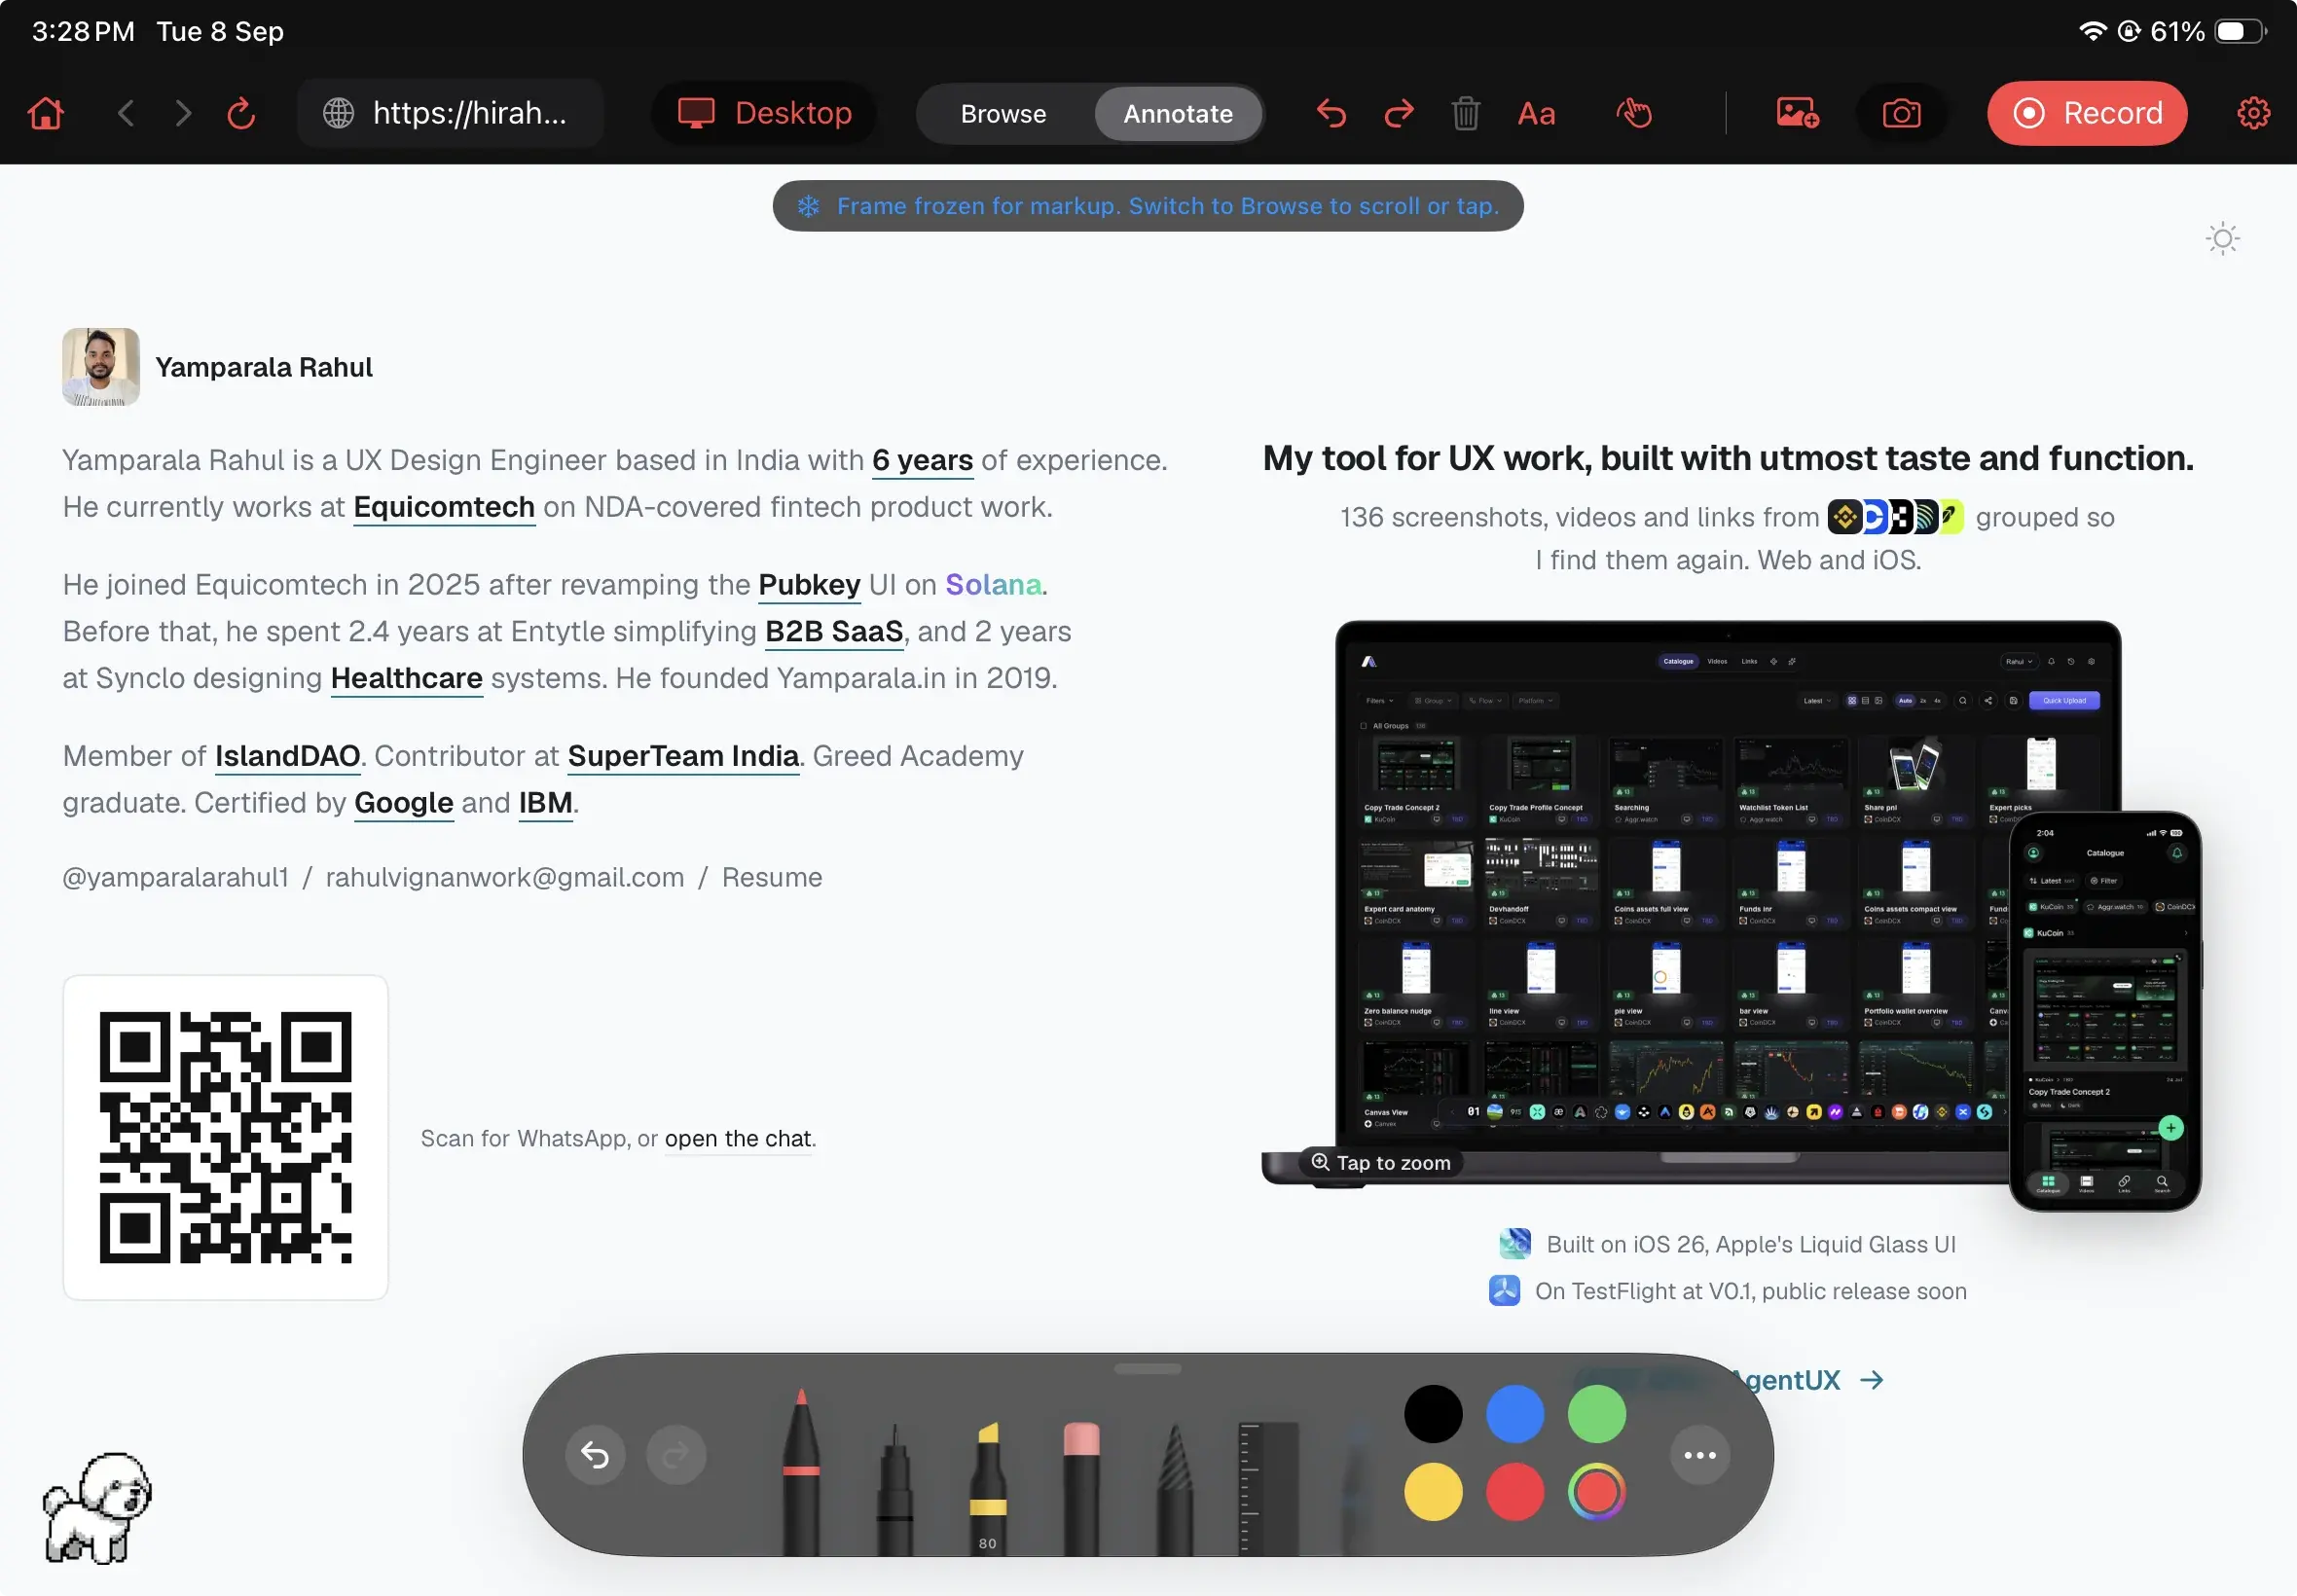
Task: Open the SuperTeam India link
Action: [x=683, y=756]
